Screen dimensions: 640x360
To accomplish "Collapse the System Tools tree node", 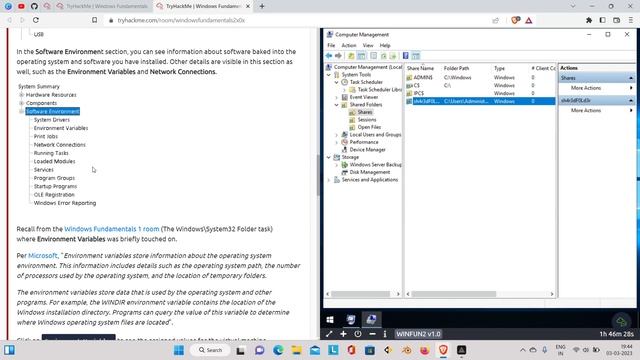I will point(329,75).
